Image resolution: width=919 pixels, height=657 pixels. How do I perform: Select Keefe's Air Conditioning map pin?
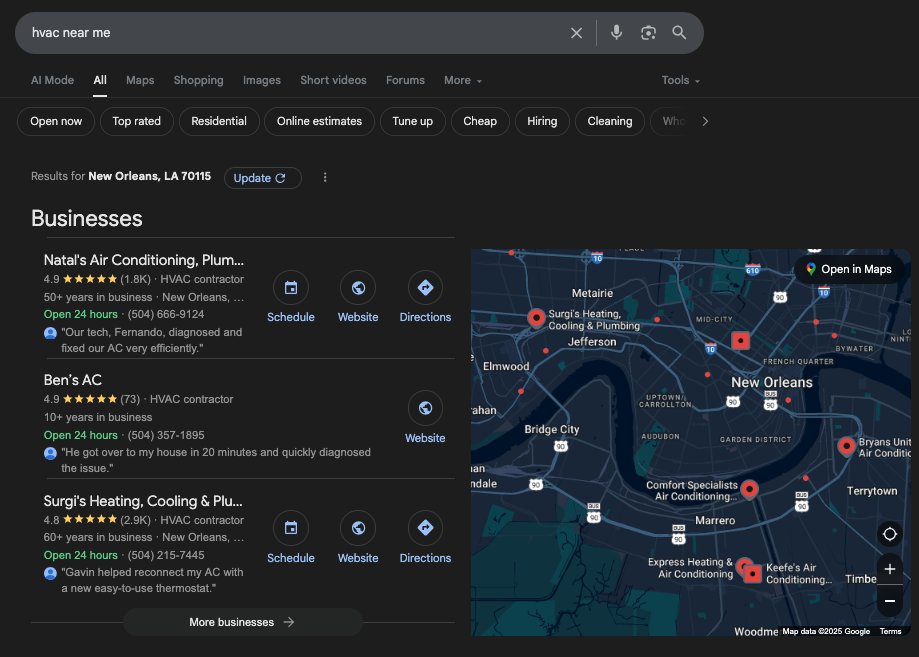pos(753,574)
